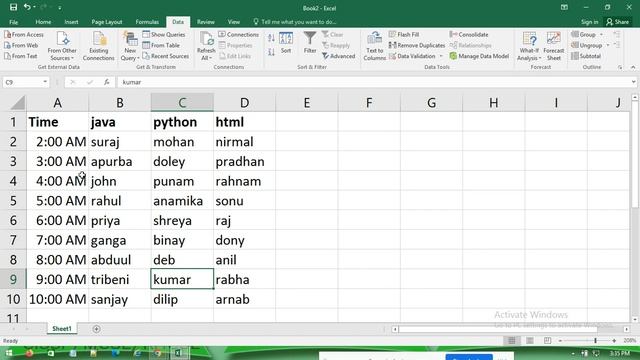
Task: Open Connections in the ribbon
Action: pos(239,35)
